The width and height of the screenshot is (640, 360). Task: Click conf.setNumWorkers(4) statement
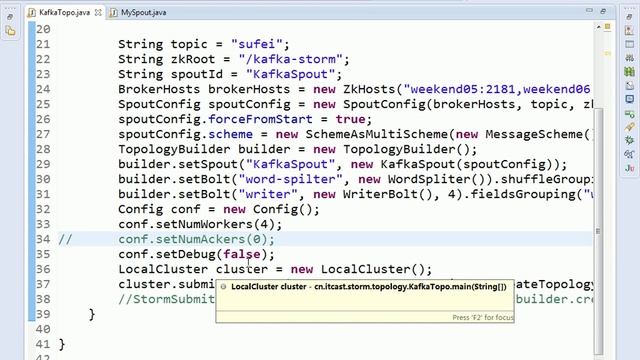pyautogui.click(x=200, y=224)
